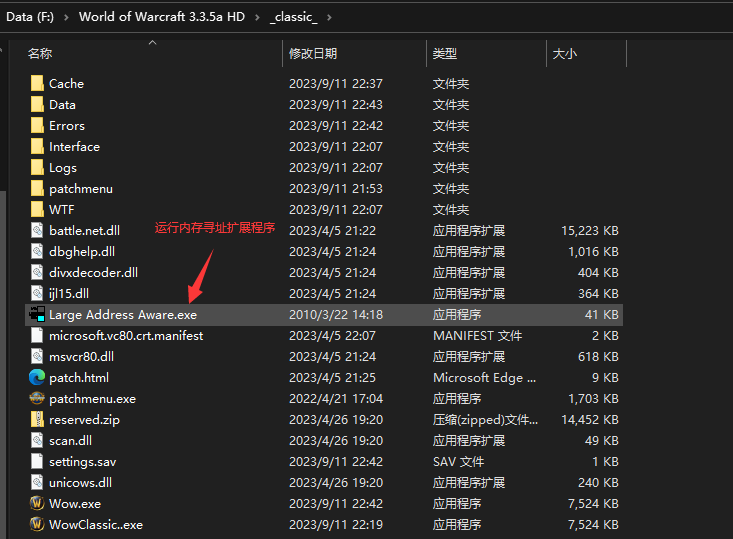Select the WowClassic..exe file name
733x539 pixels.
click(x=96, y=524)
